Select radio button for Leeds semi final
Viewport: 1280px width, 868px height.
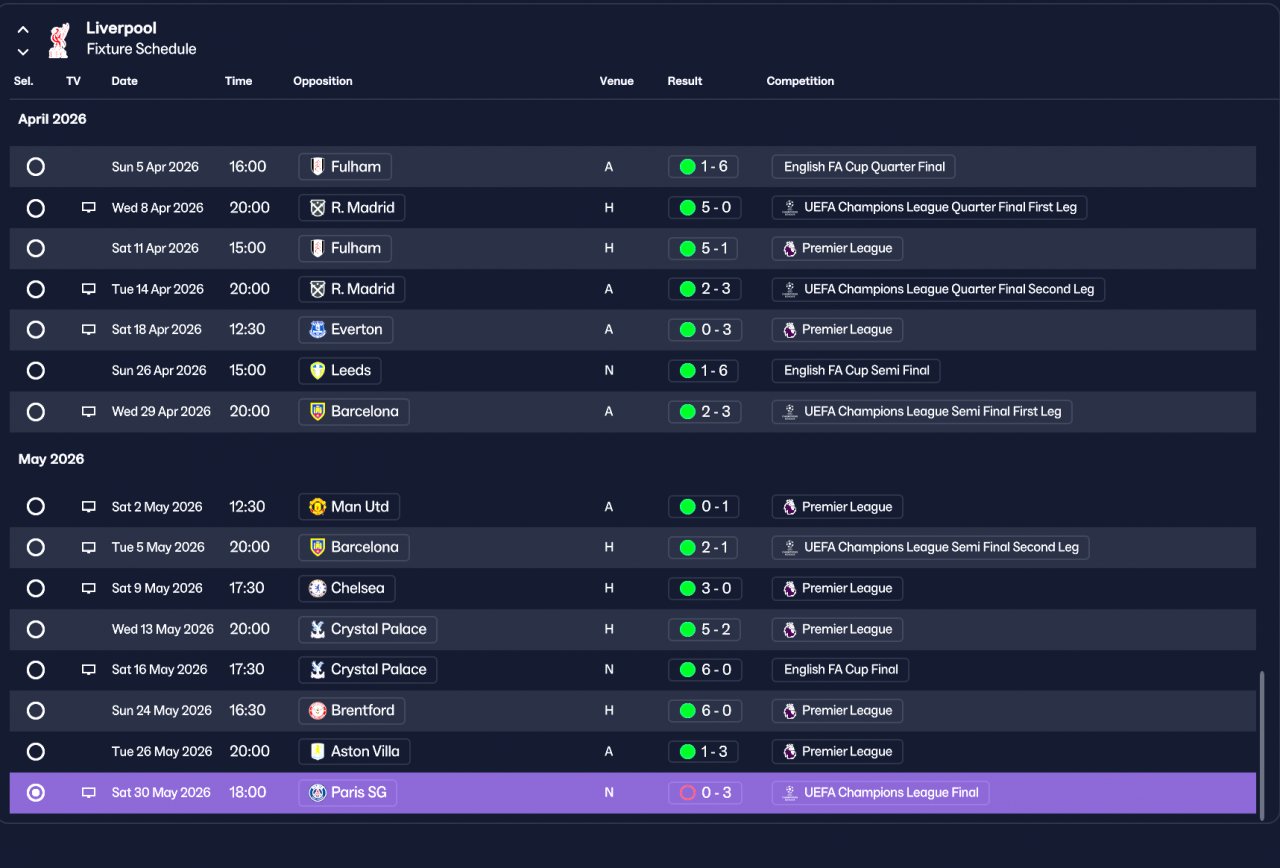tap(36, 370)
